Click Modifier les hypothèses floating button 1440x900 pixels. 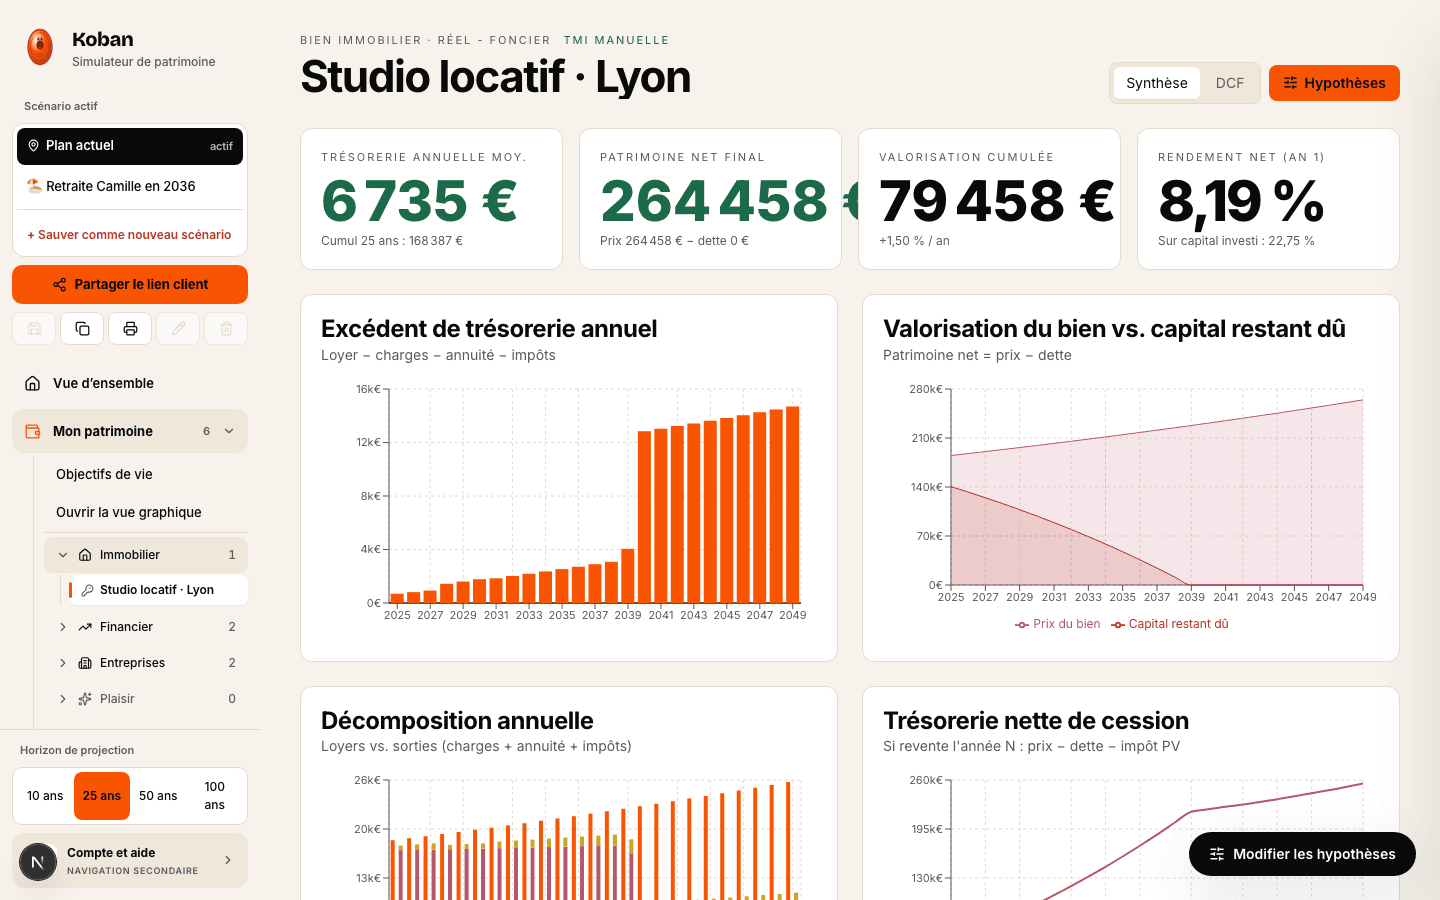(1302, 854)
